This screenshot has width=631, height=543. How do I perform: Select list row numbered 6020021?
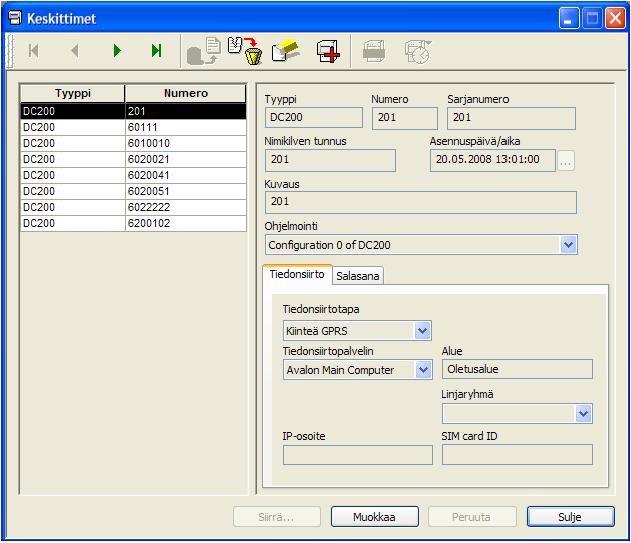[133, 159]
